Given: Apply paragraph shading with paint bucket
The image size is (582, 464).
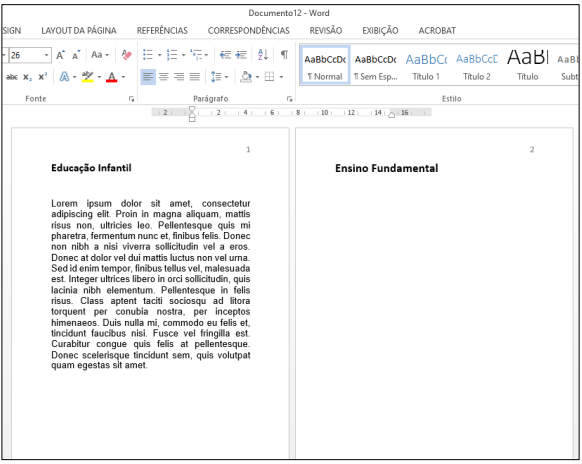Looking at the screenshot, I should pos(246,77).
